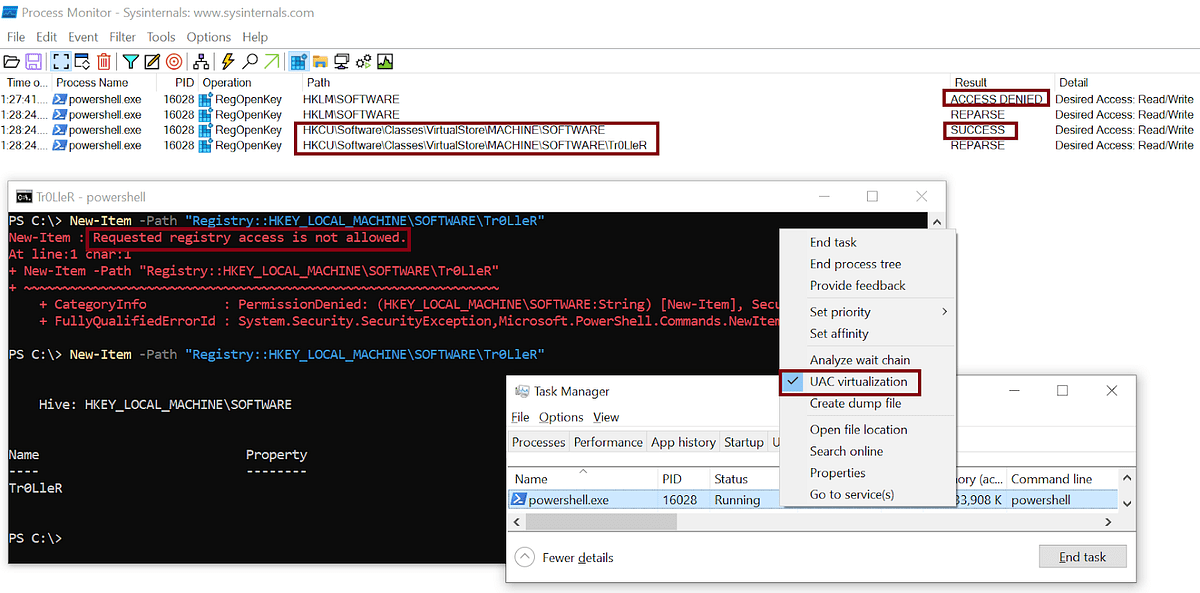Toggle Show File System Activity icon
1200x593 pixels.
[x=322, y=59]
